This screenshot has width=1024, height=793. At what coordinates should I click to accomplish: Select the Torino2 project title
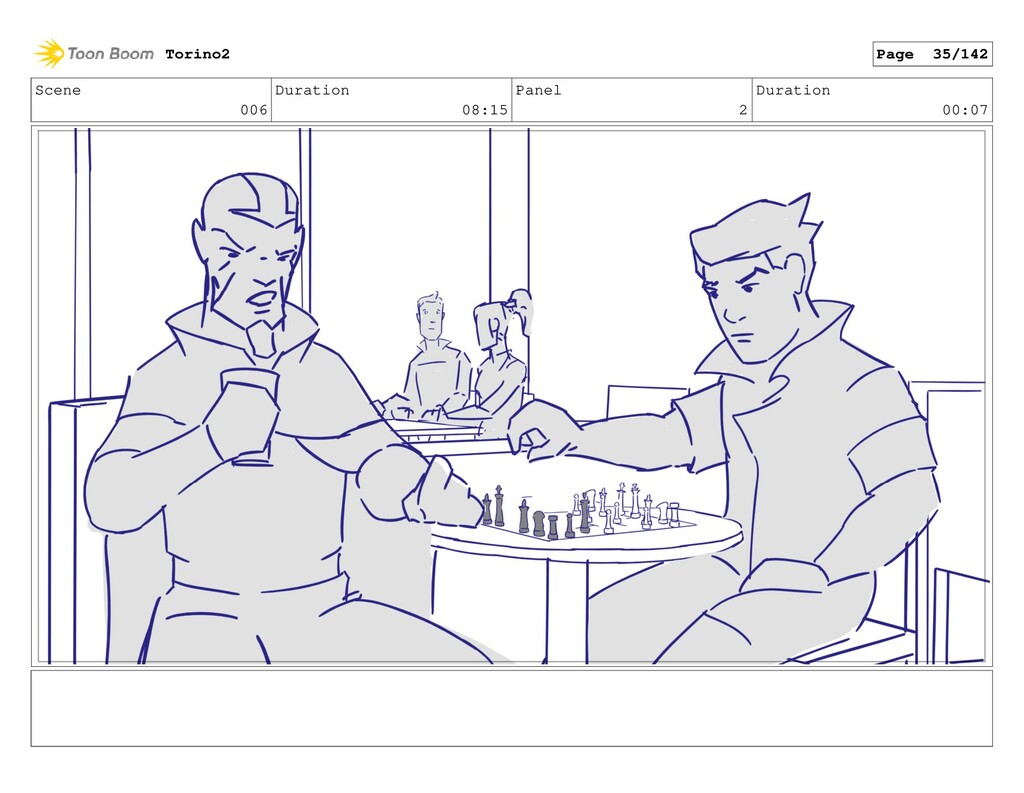[x=197, y=54]
